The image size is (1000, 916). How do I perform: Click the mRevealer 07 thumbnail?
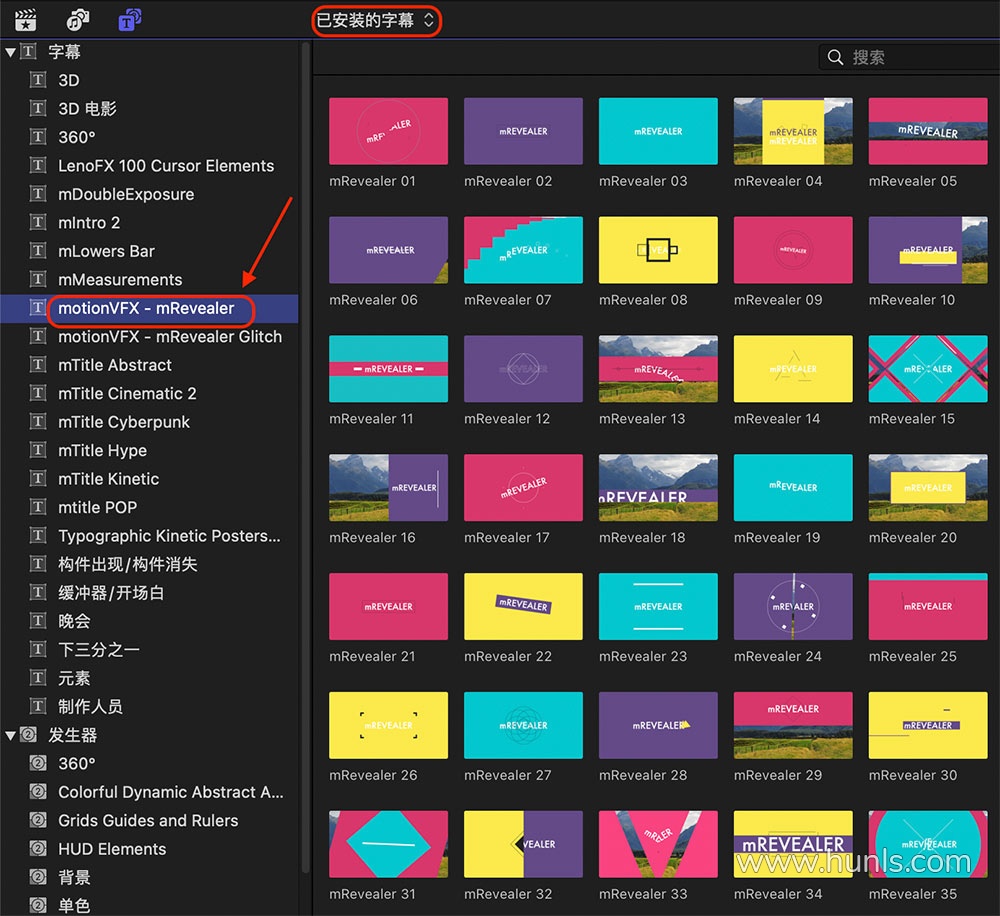(523, 250)
